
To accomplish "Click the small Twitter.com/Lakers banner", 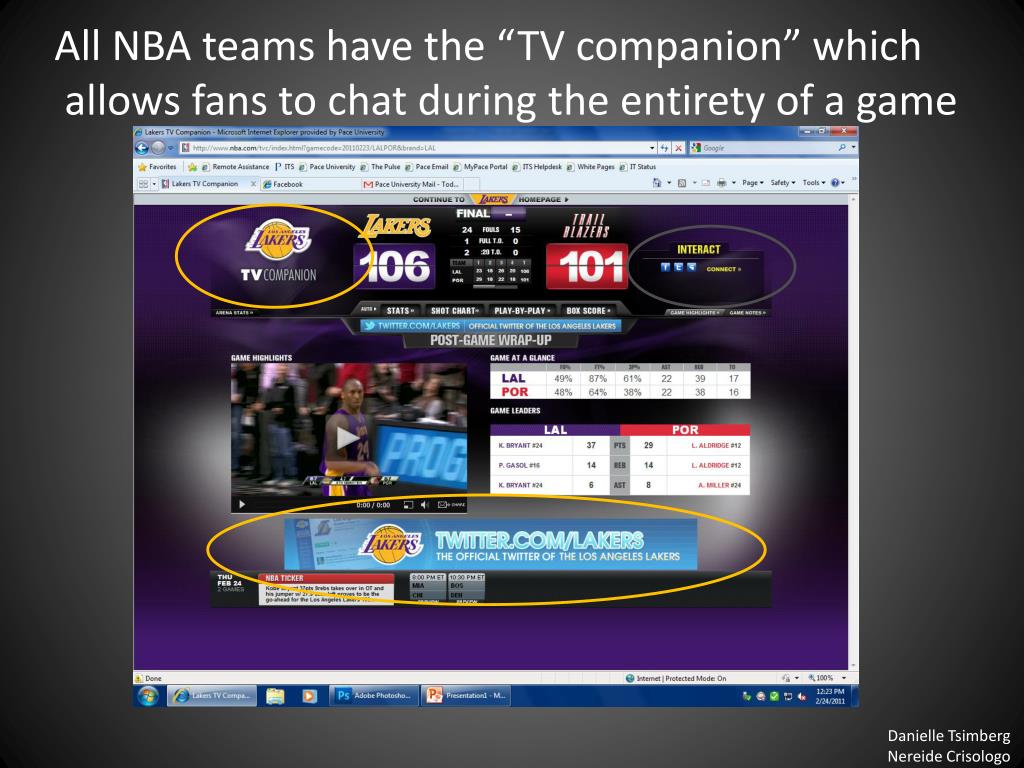I will pos(490,325).
